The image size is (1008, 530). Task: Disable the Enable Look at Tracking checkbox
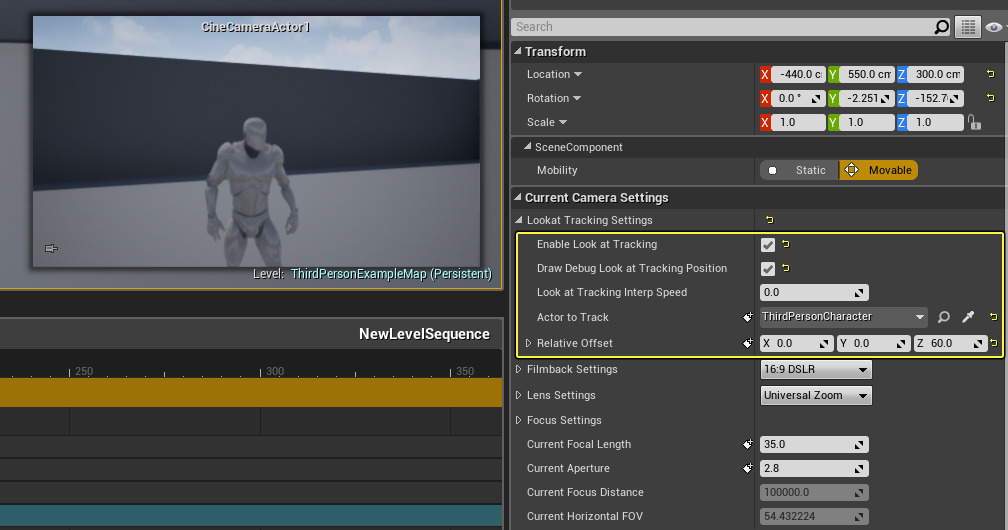(768, 244)
